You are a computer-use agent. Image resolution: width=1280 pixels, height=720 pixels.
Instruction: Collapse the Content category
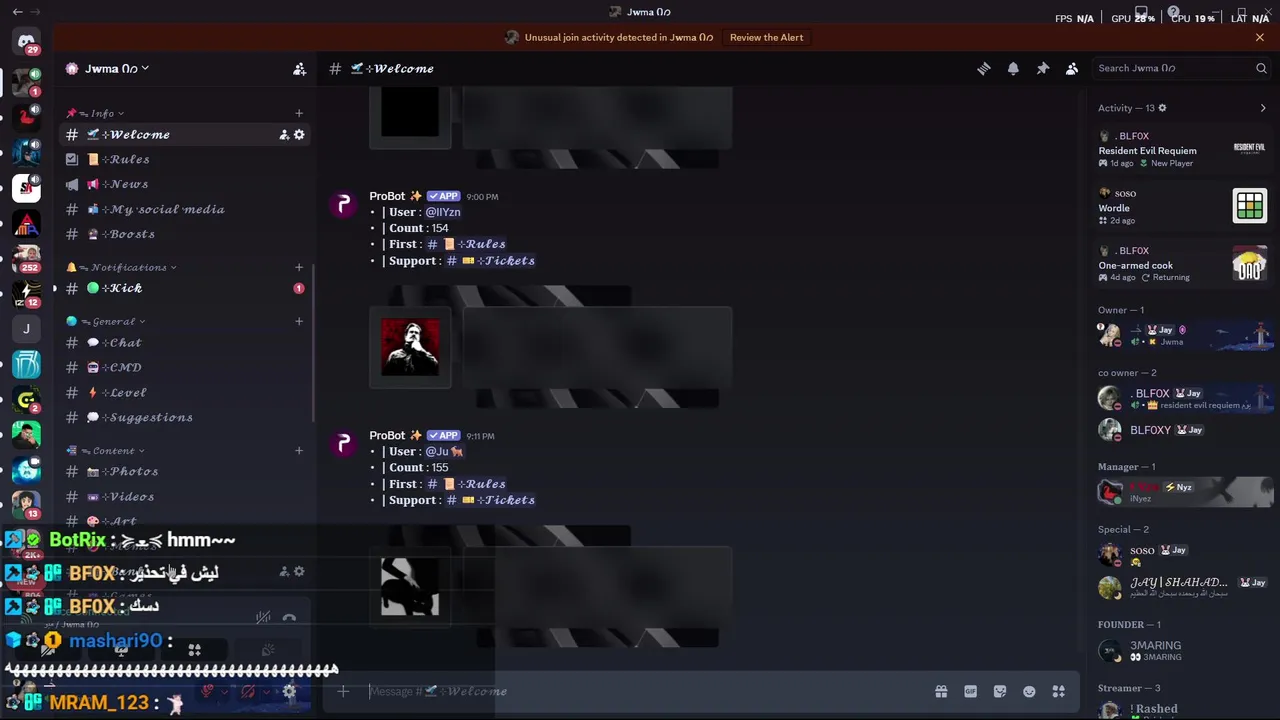106,450
